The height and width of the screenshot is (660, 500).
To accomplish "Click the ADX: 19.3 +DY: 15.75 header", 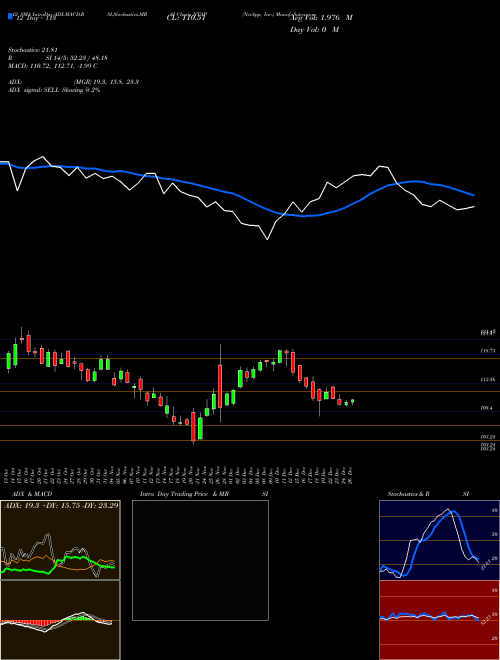I will point(61,505).
